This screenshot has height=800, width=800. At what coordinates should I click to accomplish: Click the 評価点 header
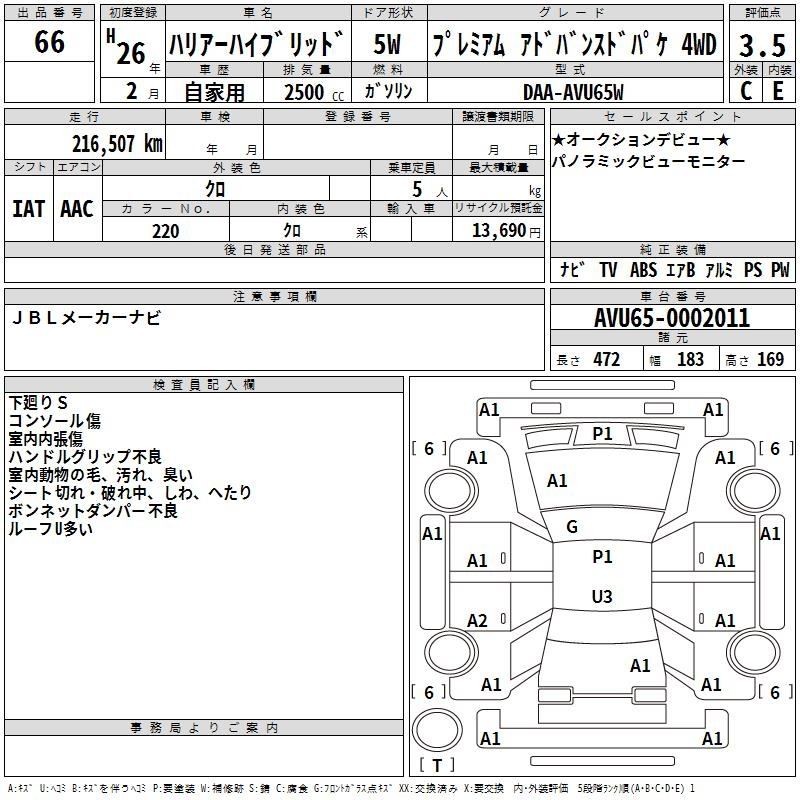pyautogui.click(x=762, y=13)
